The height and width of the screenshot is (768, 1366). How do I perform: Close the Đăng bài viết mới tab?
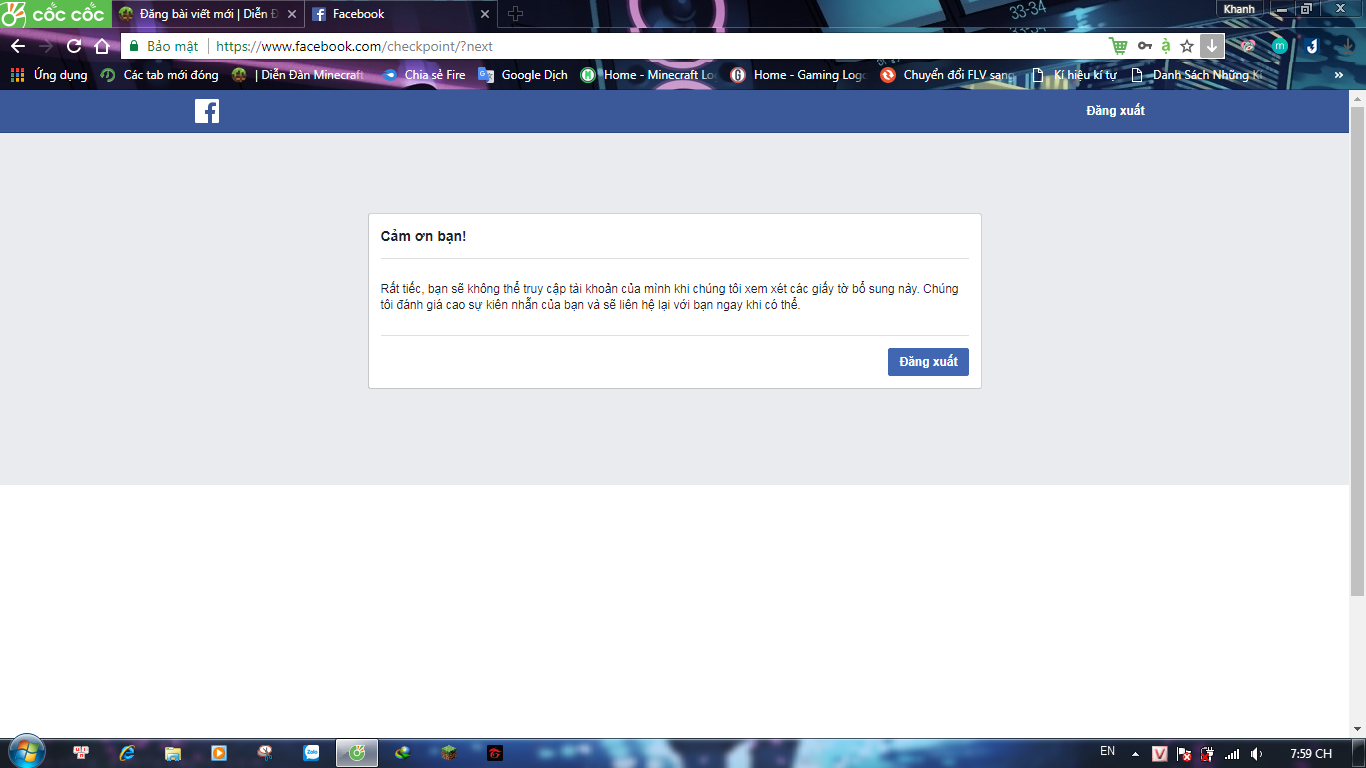click(292, 14)
